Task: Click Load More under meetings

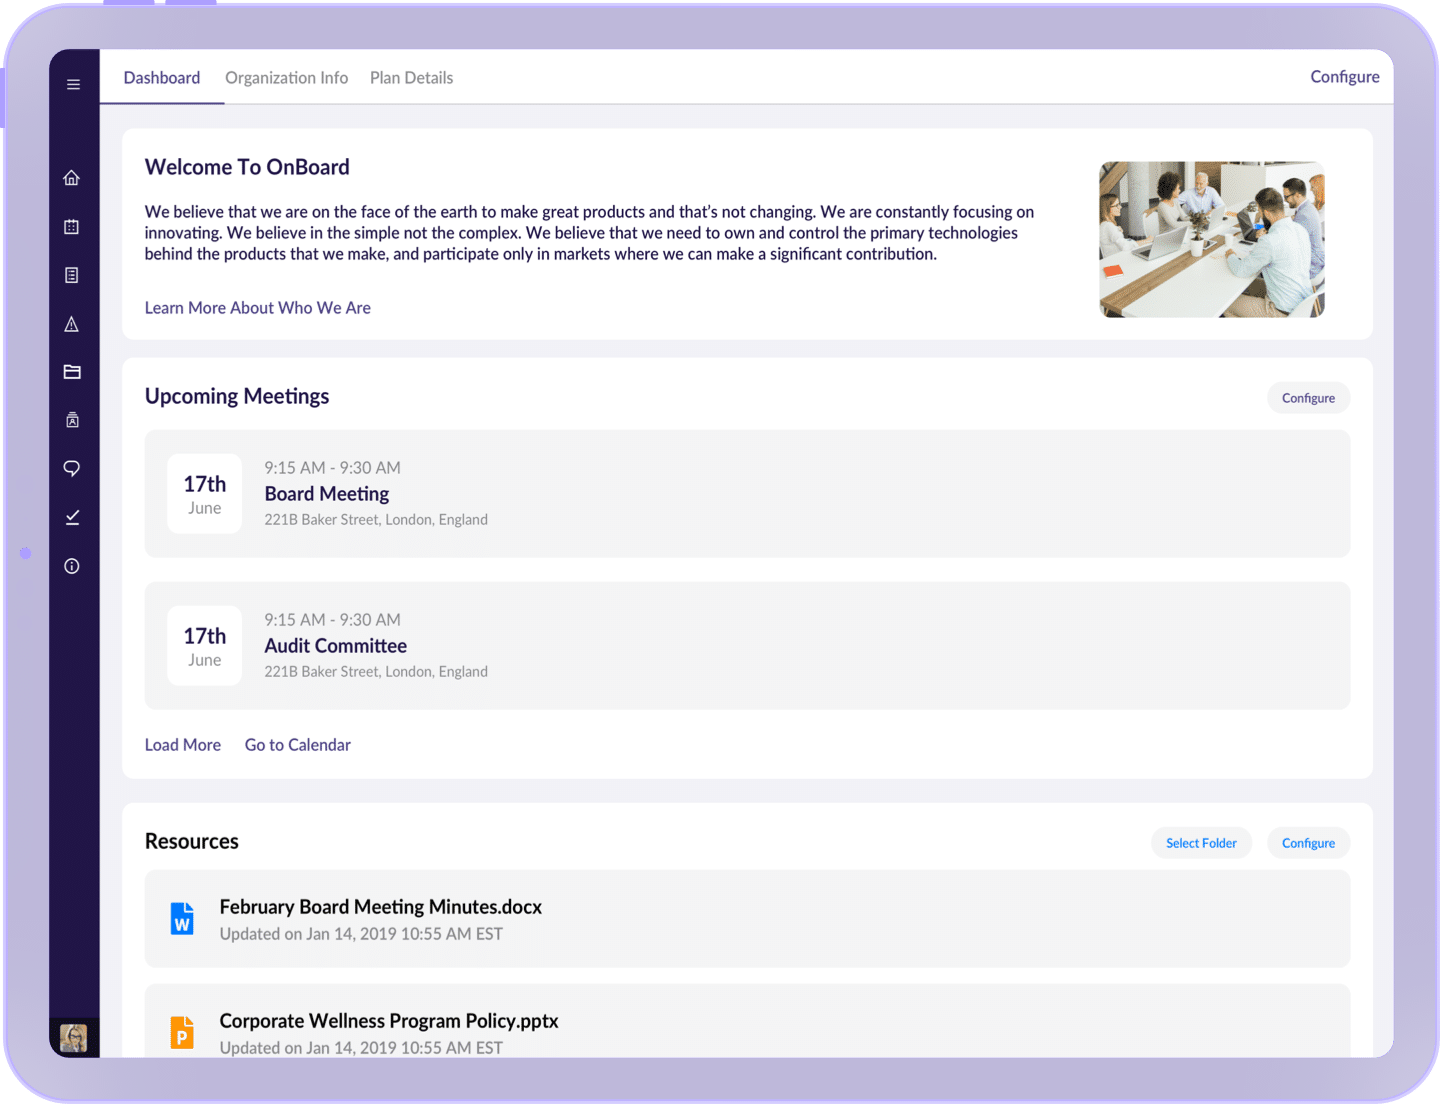Action: [x=183, y=745]
